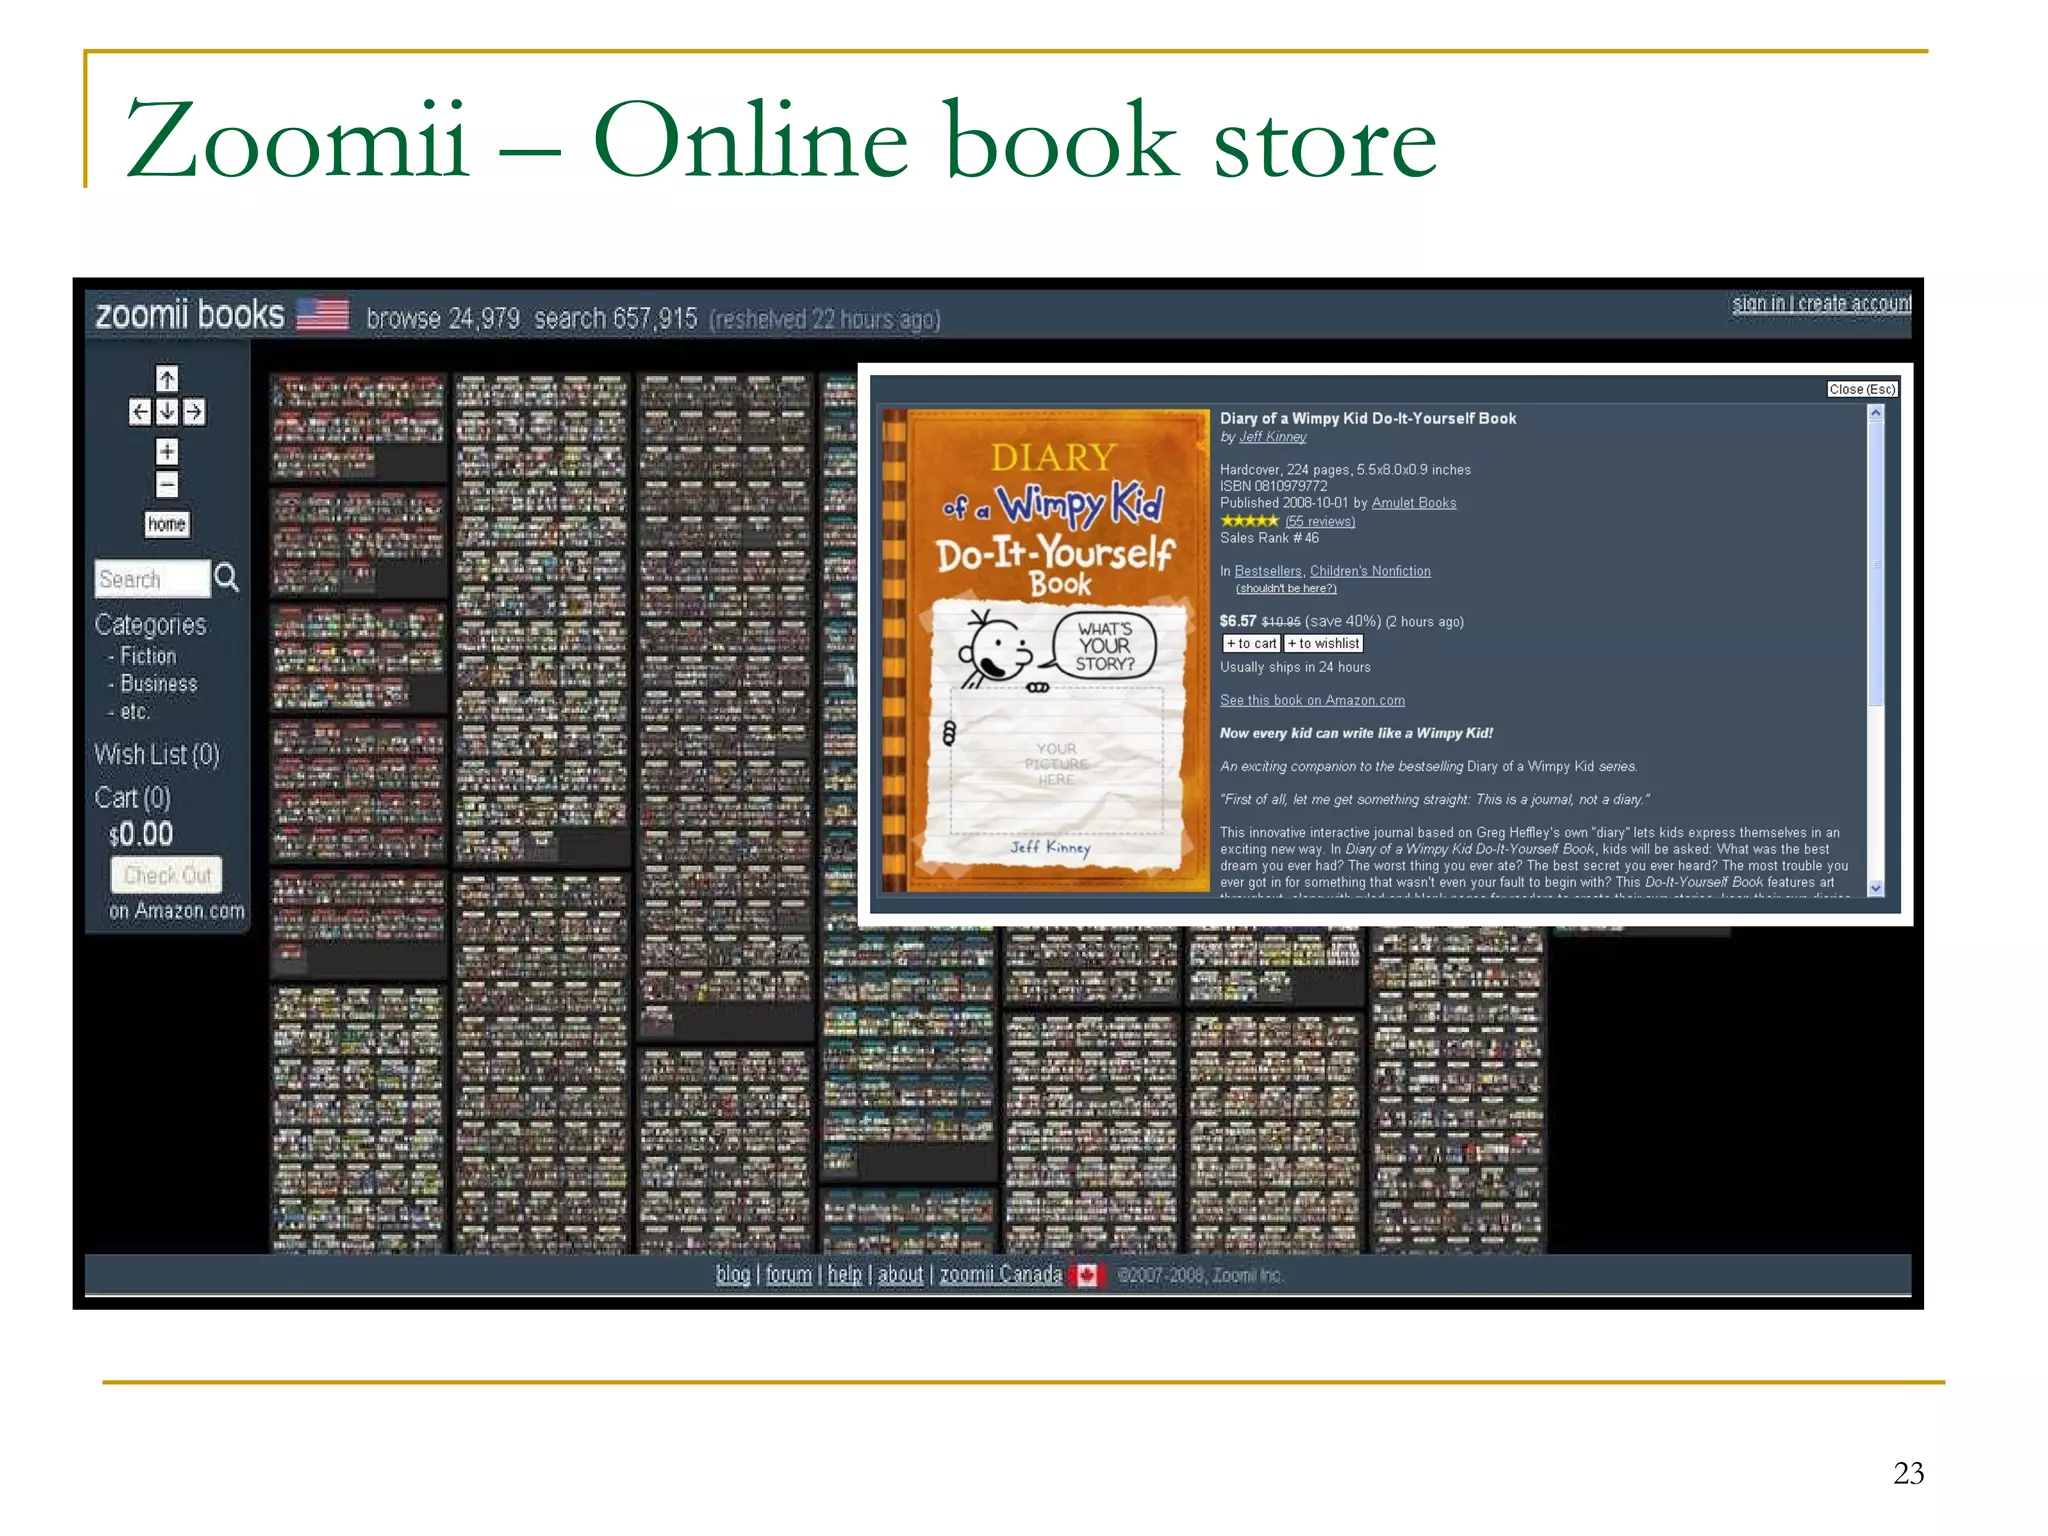Click sign in link

(x=1759, y=303)
